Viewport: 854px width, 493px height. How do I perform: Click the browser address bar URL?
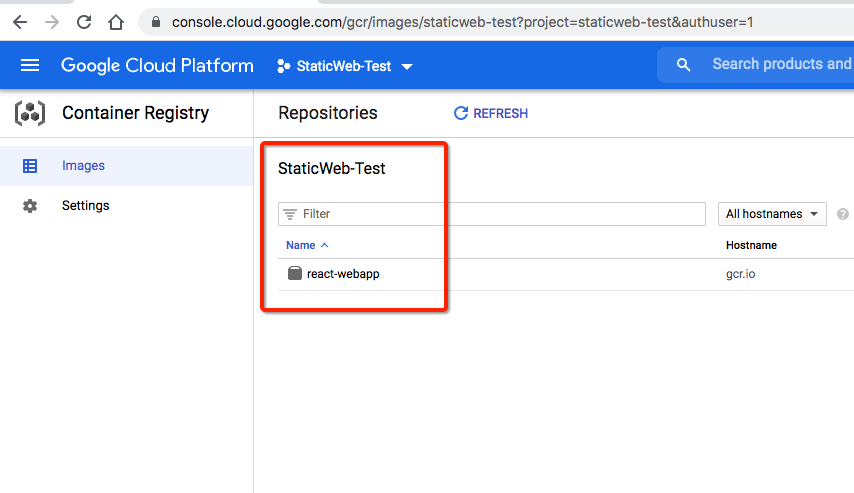(460, 21)
